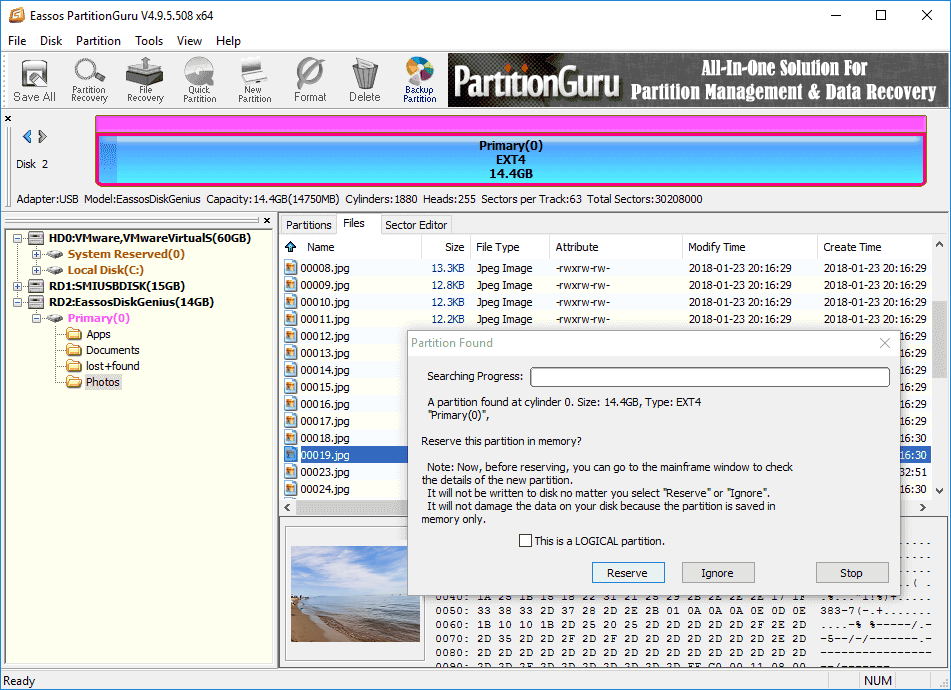Click the Searching Progress bar

click(708, 376)
